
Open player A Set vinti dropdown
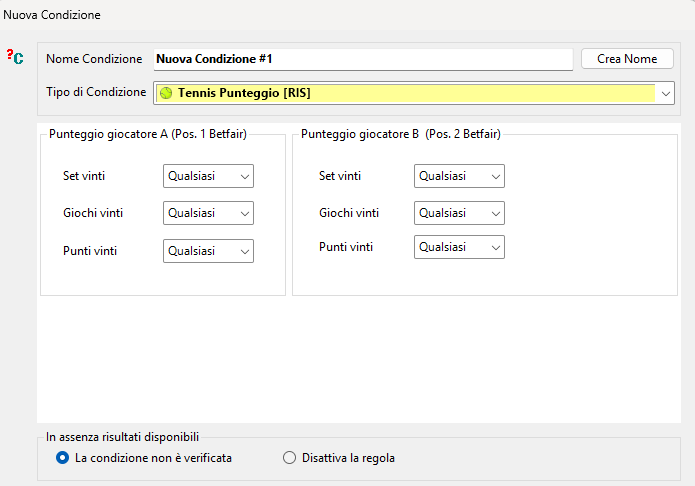click(x=208, y=176)
